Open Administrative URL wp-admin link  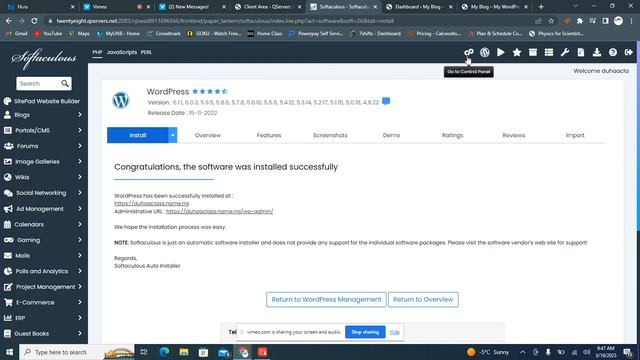pyautogui.click(x=220, y=211)
